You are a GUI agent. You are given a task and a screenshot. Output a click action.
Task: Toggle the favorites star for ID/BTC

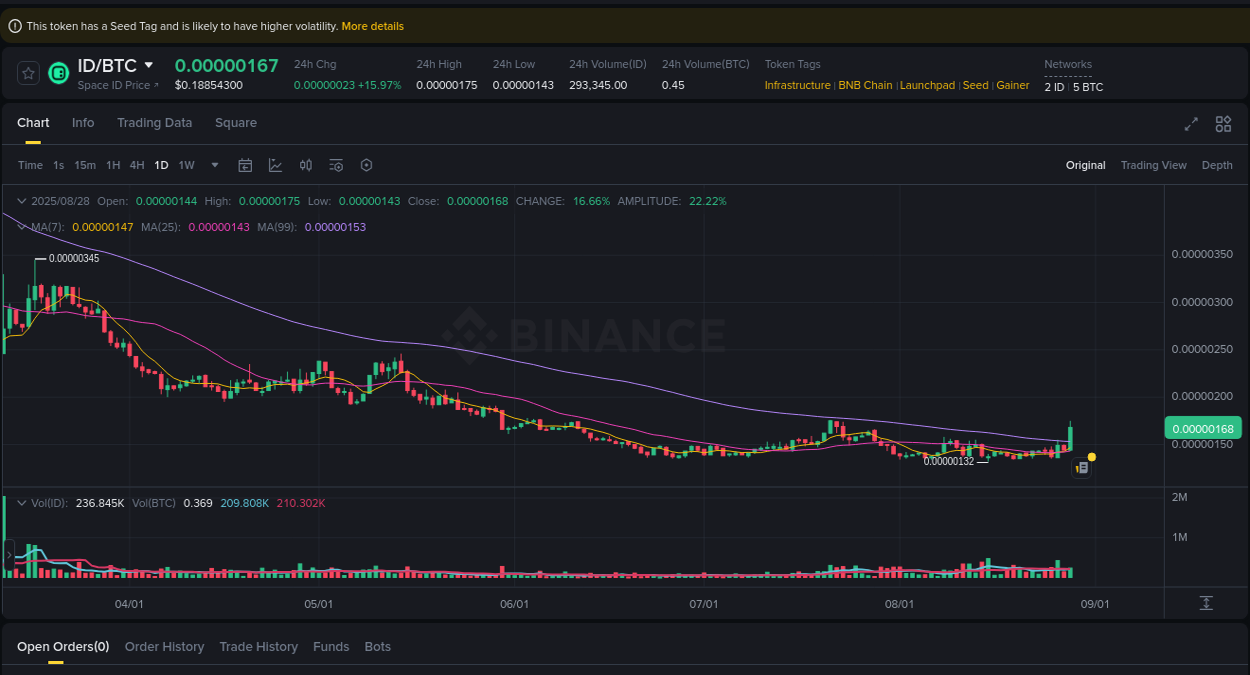coord(28,73)
